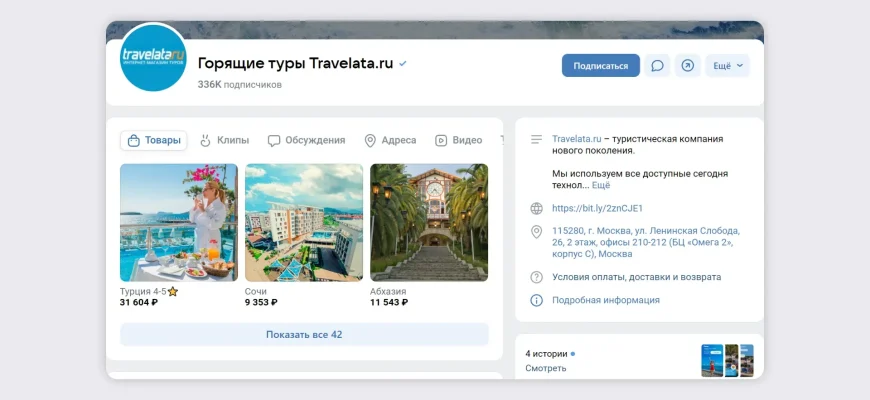The height and width of the screenshot is (400, 870).
Task: Click the verified checkmark beside community name
Action: click(x=403, y=64)
